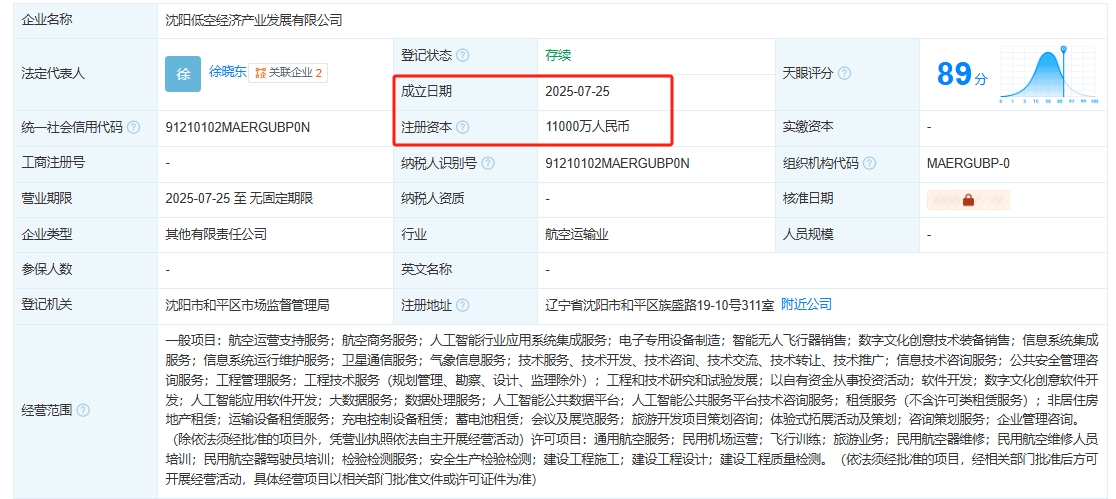Select registration authority 沈阳市和平区市场监督管理局

point(247,305)
